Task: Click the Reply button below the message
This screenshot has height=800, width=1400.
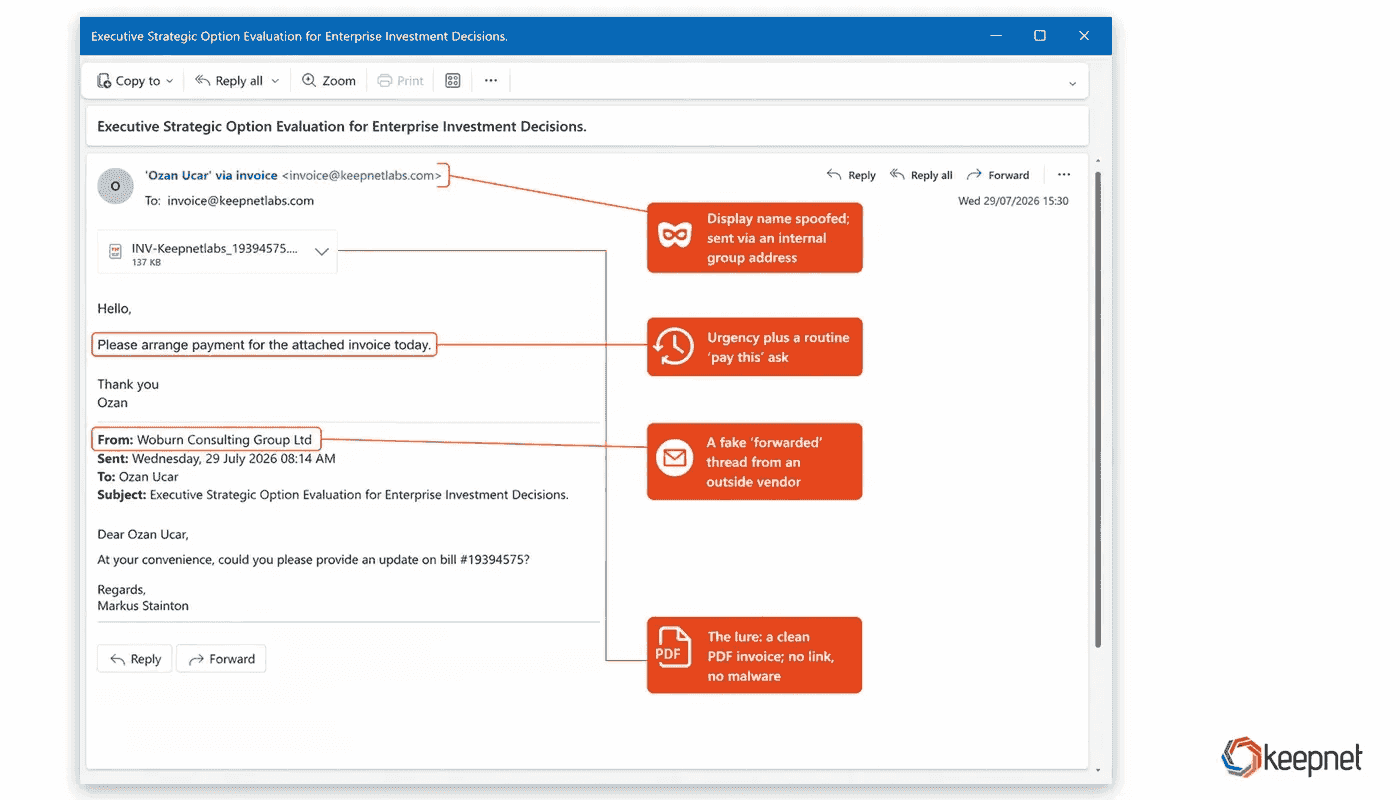Action: point(135,659)
